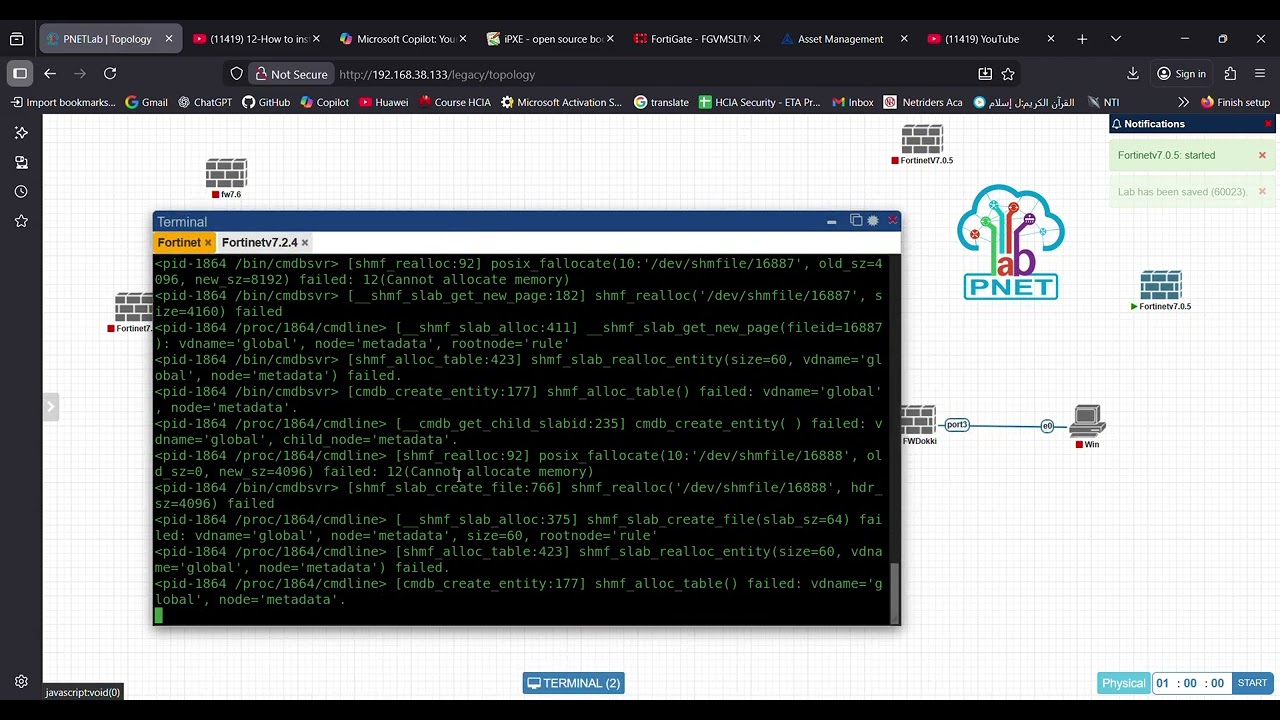
Task: Open Netriders Aca bookmark
Action: click(923, 102)
